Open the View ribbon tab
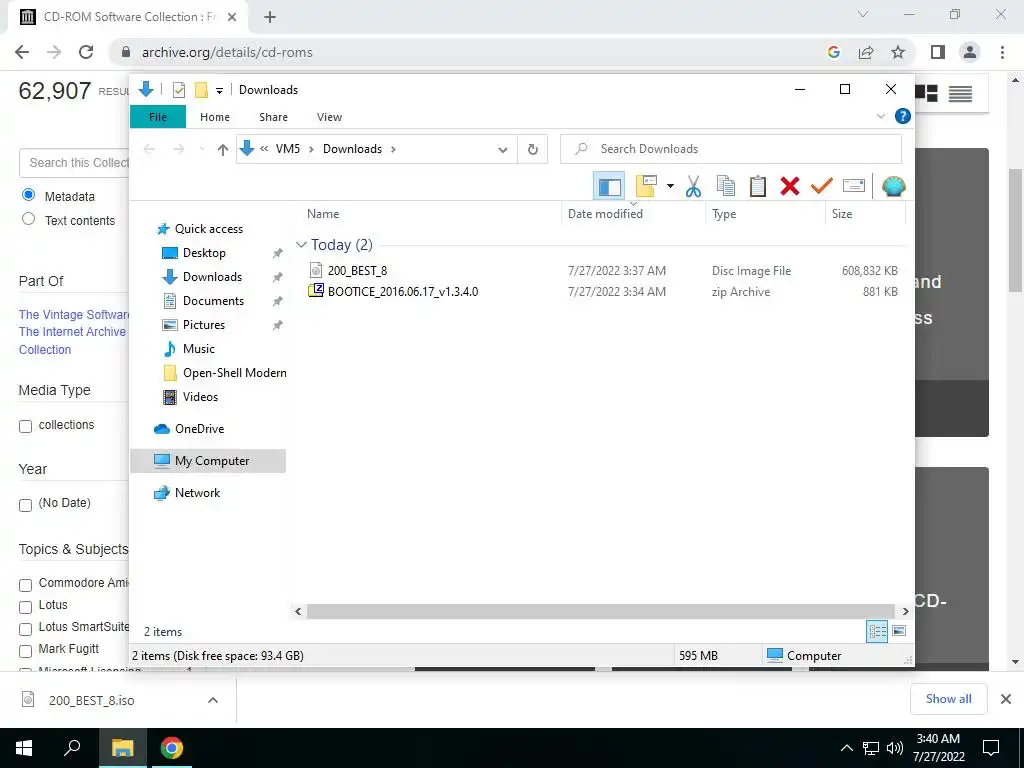 coord(329,117)
